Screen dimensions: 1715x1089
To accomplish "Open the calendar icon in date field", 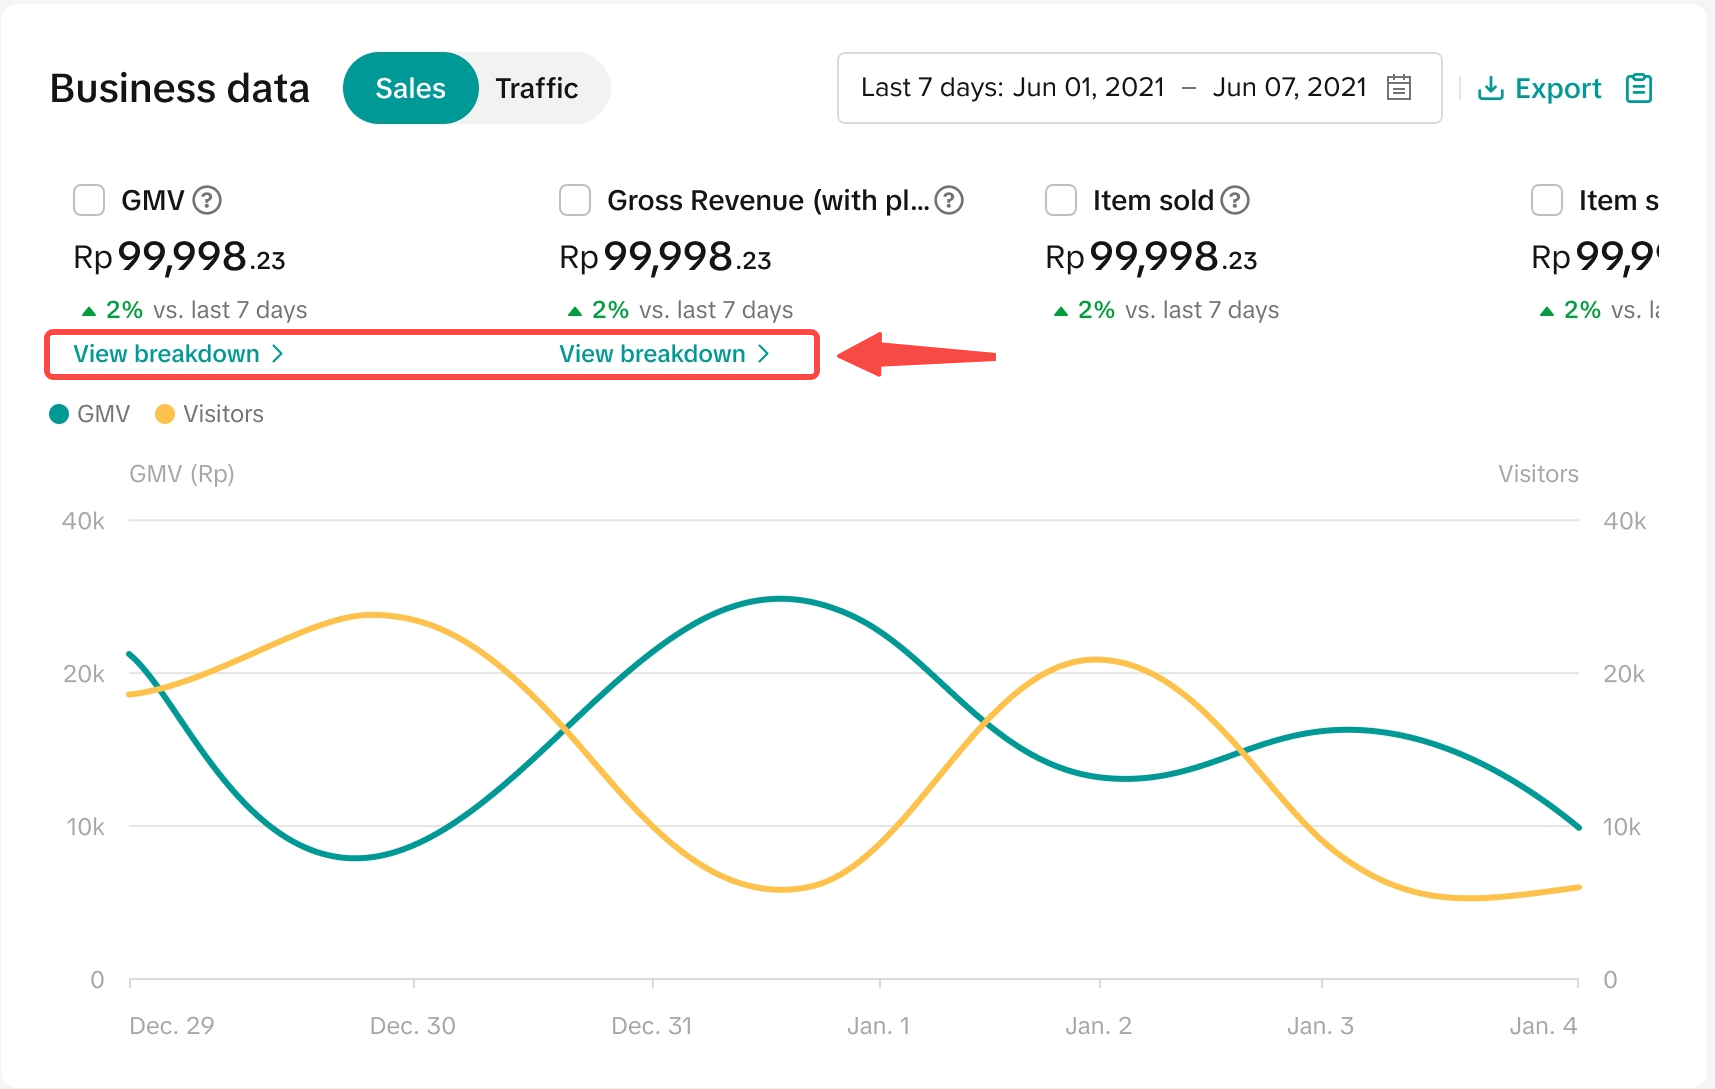I will (1399, 88).
